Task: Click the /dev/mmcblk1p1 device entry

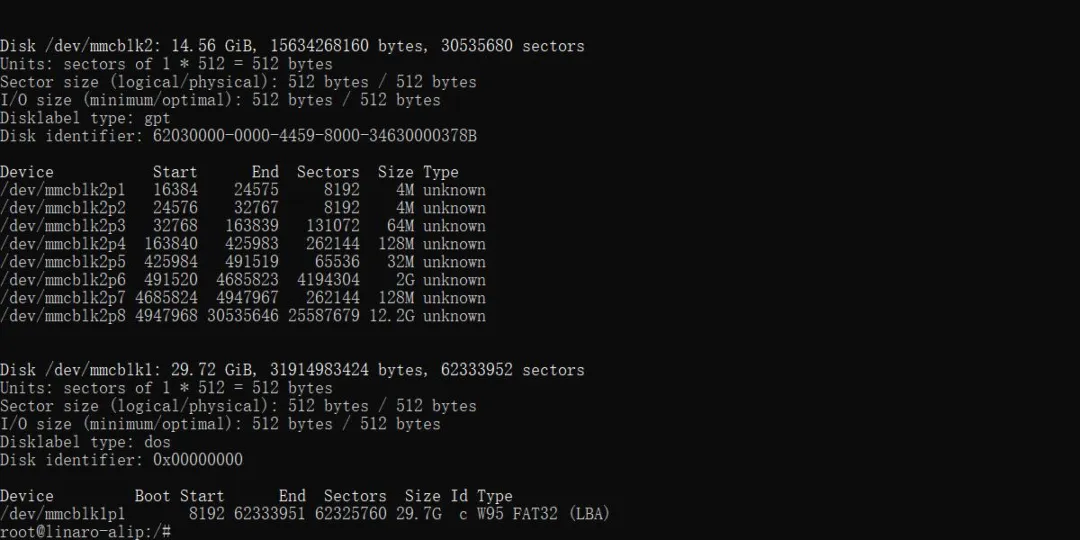Action: click(63, 514)
